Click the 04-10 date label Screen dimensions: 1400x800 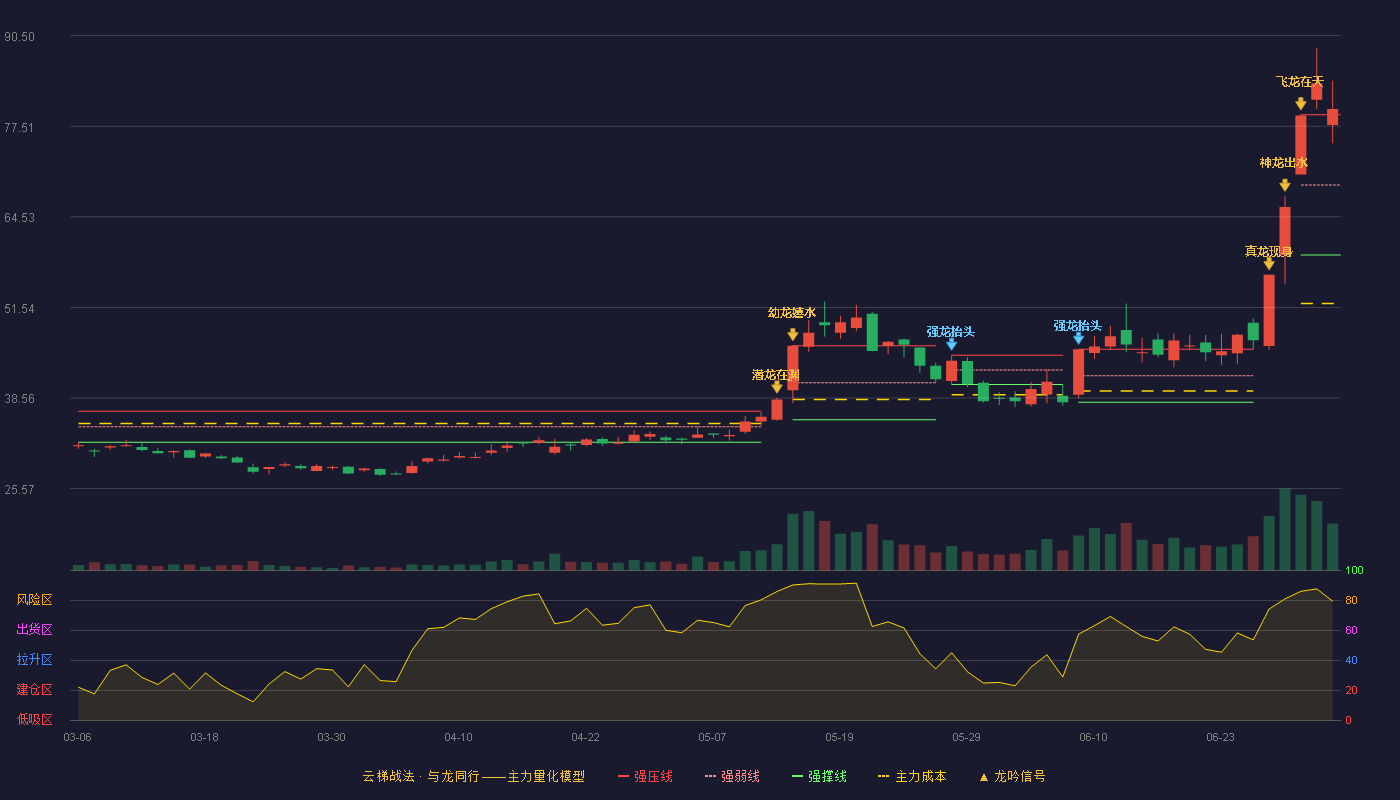click(x=458, y=737)
